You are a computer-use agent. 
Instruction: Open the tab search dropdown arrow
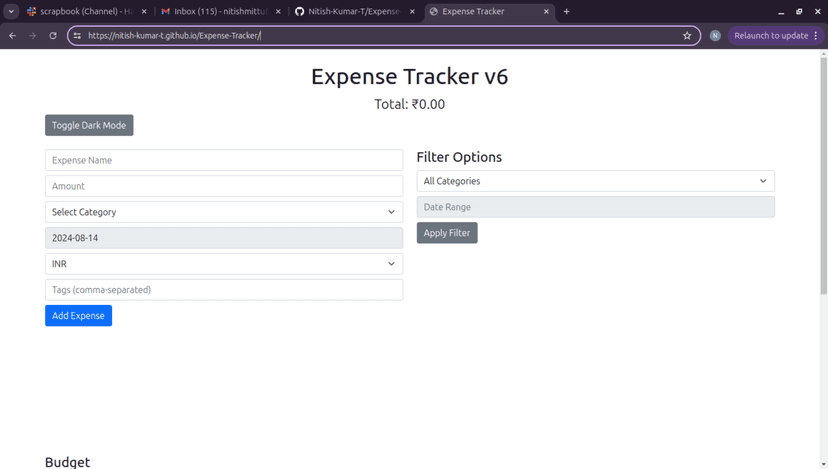(11, 11)
